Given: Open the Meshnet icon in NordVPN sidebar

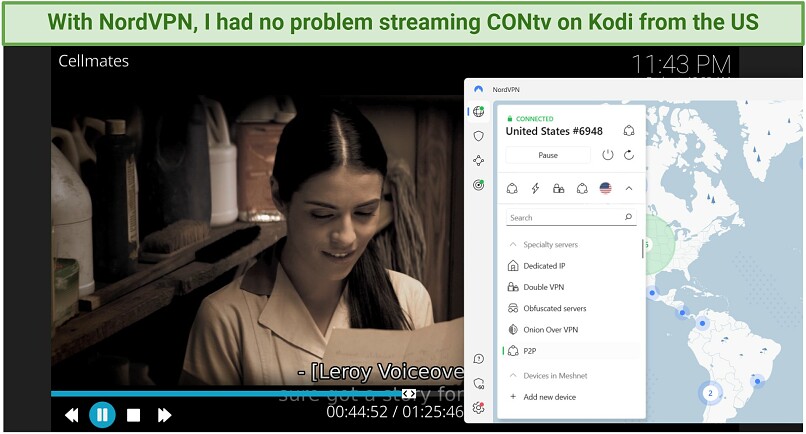Looking at the screenshot, I should click(x=479, y=160).
